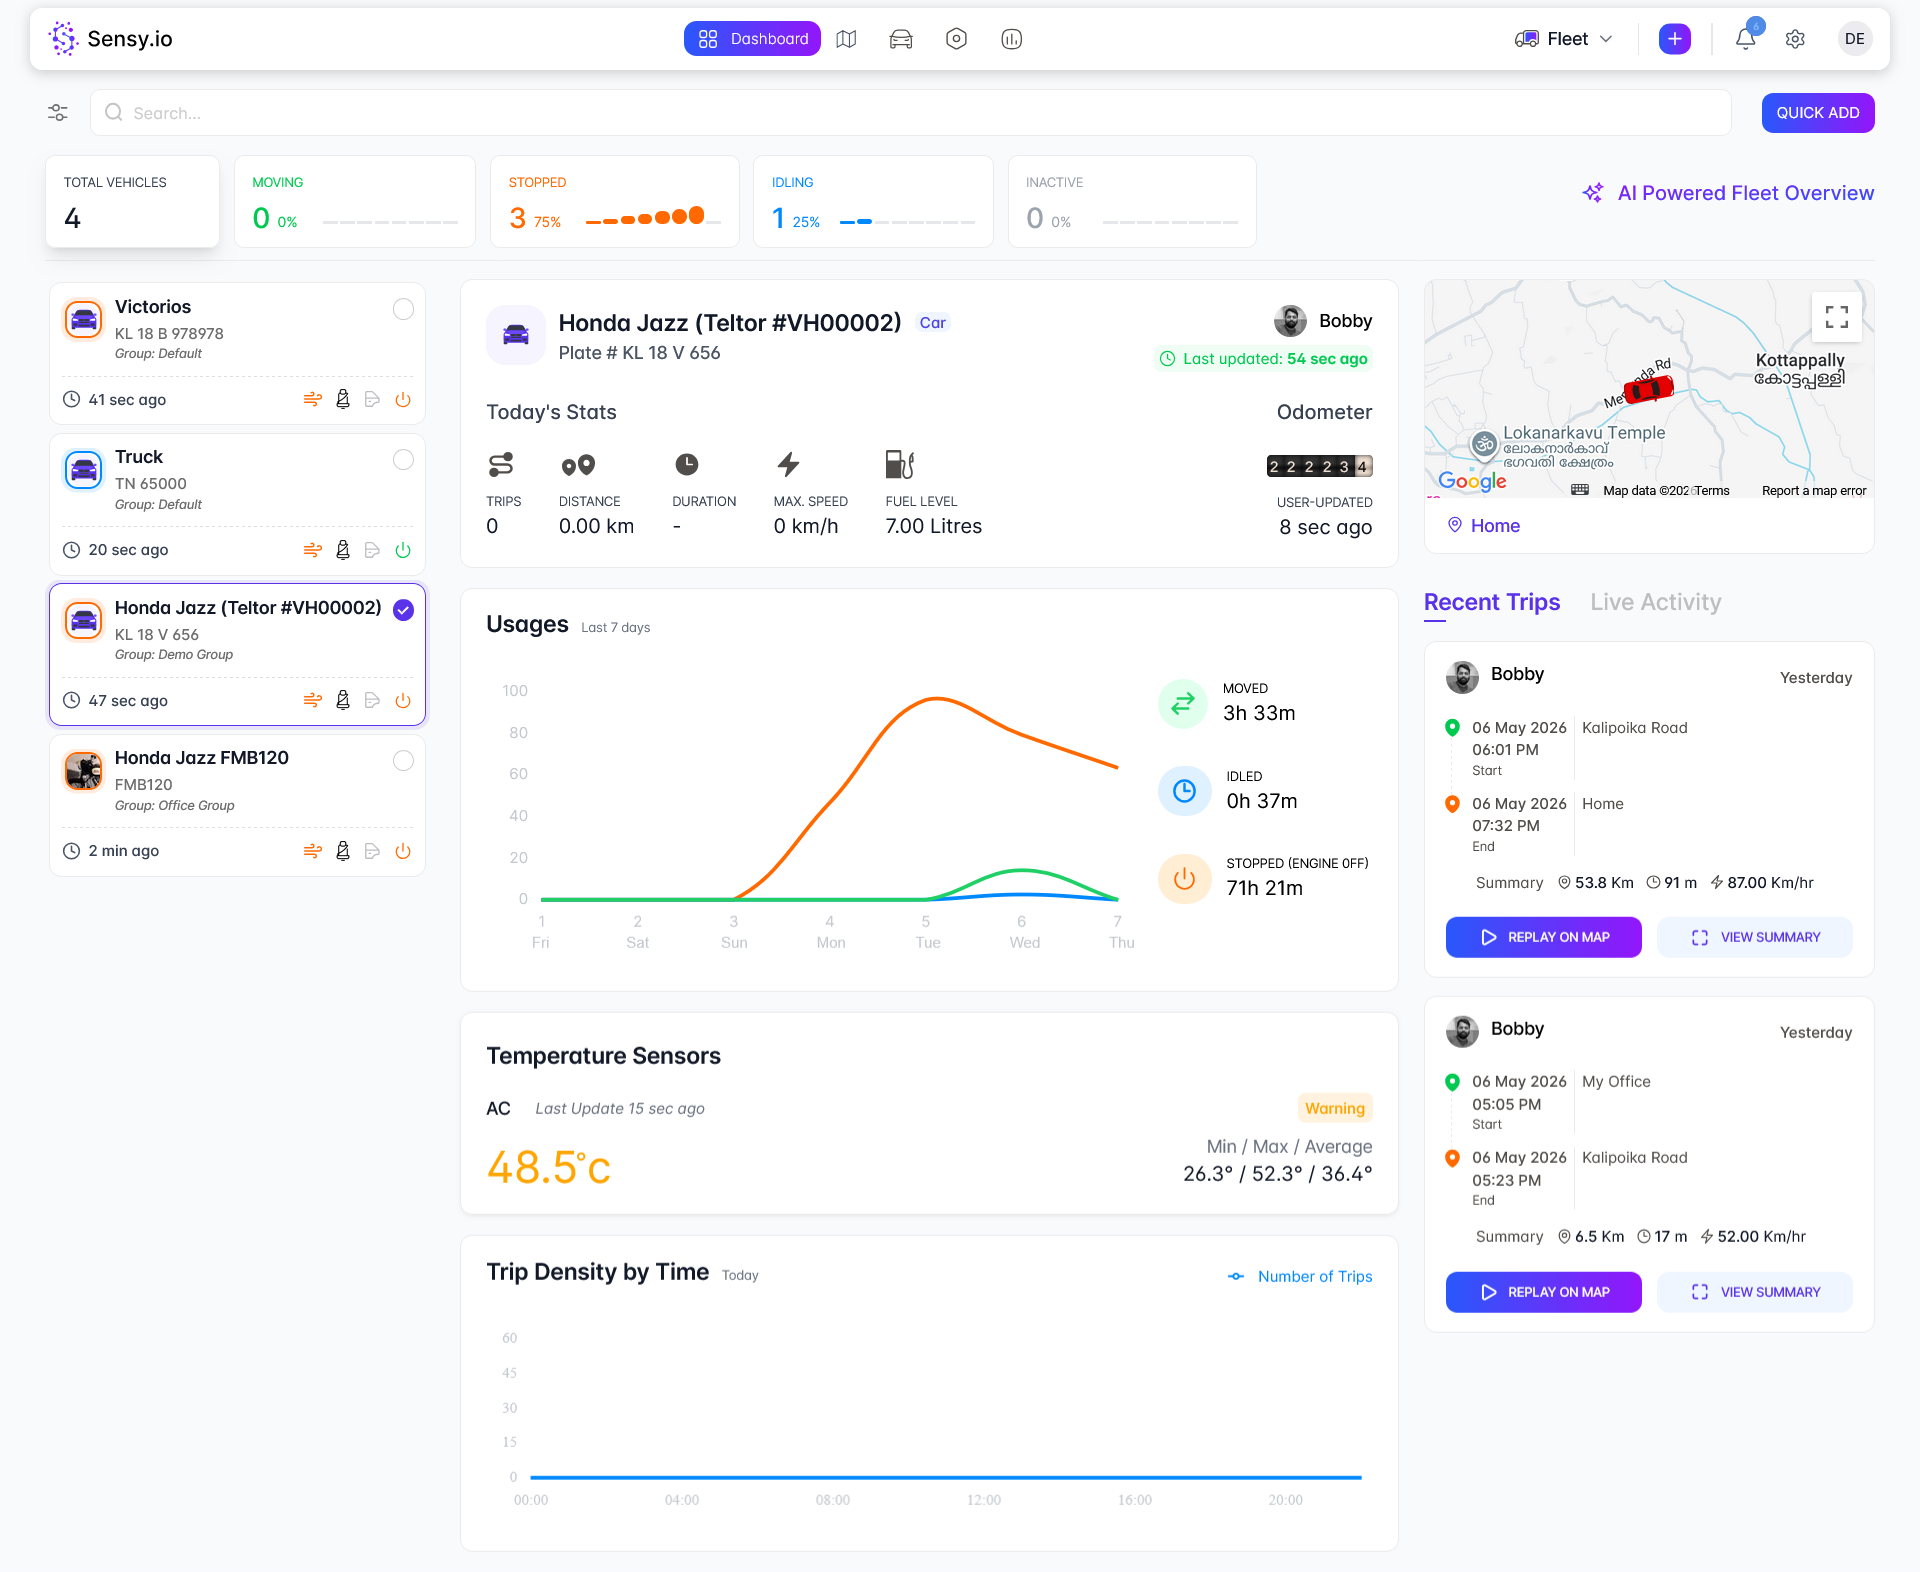The height and width of the screenshot is (1572, 1920).
Task: Deselect the Honda Jazz Teltor checked radio
Action: coord(403,610)
